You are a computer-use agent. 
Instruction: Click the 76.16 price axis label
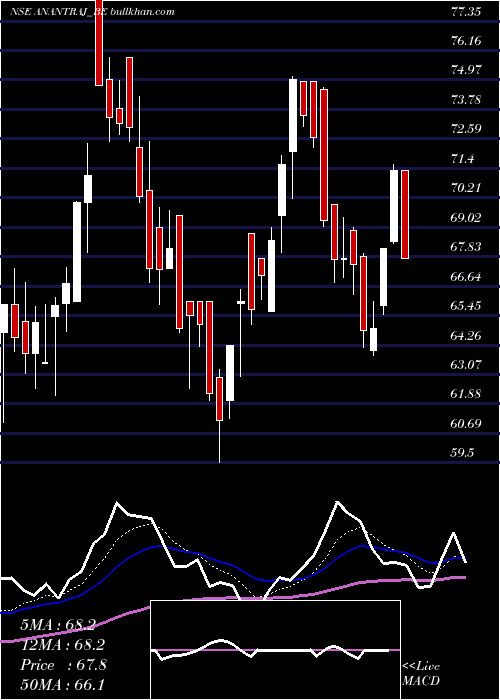tap(466, 41)
